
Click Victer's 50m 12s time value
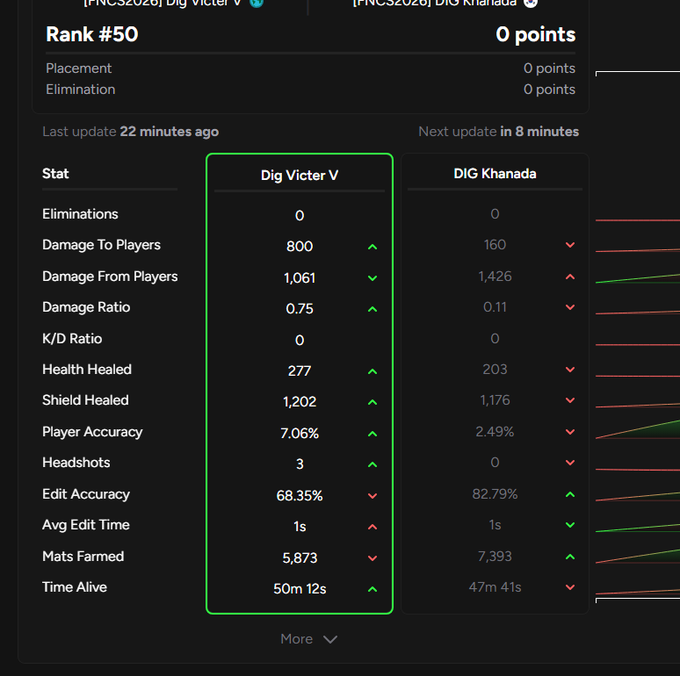299,589
